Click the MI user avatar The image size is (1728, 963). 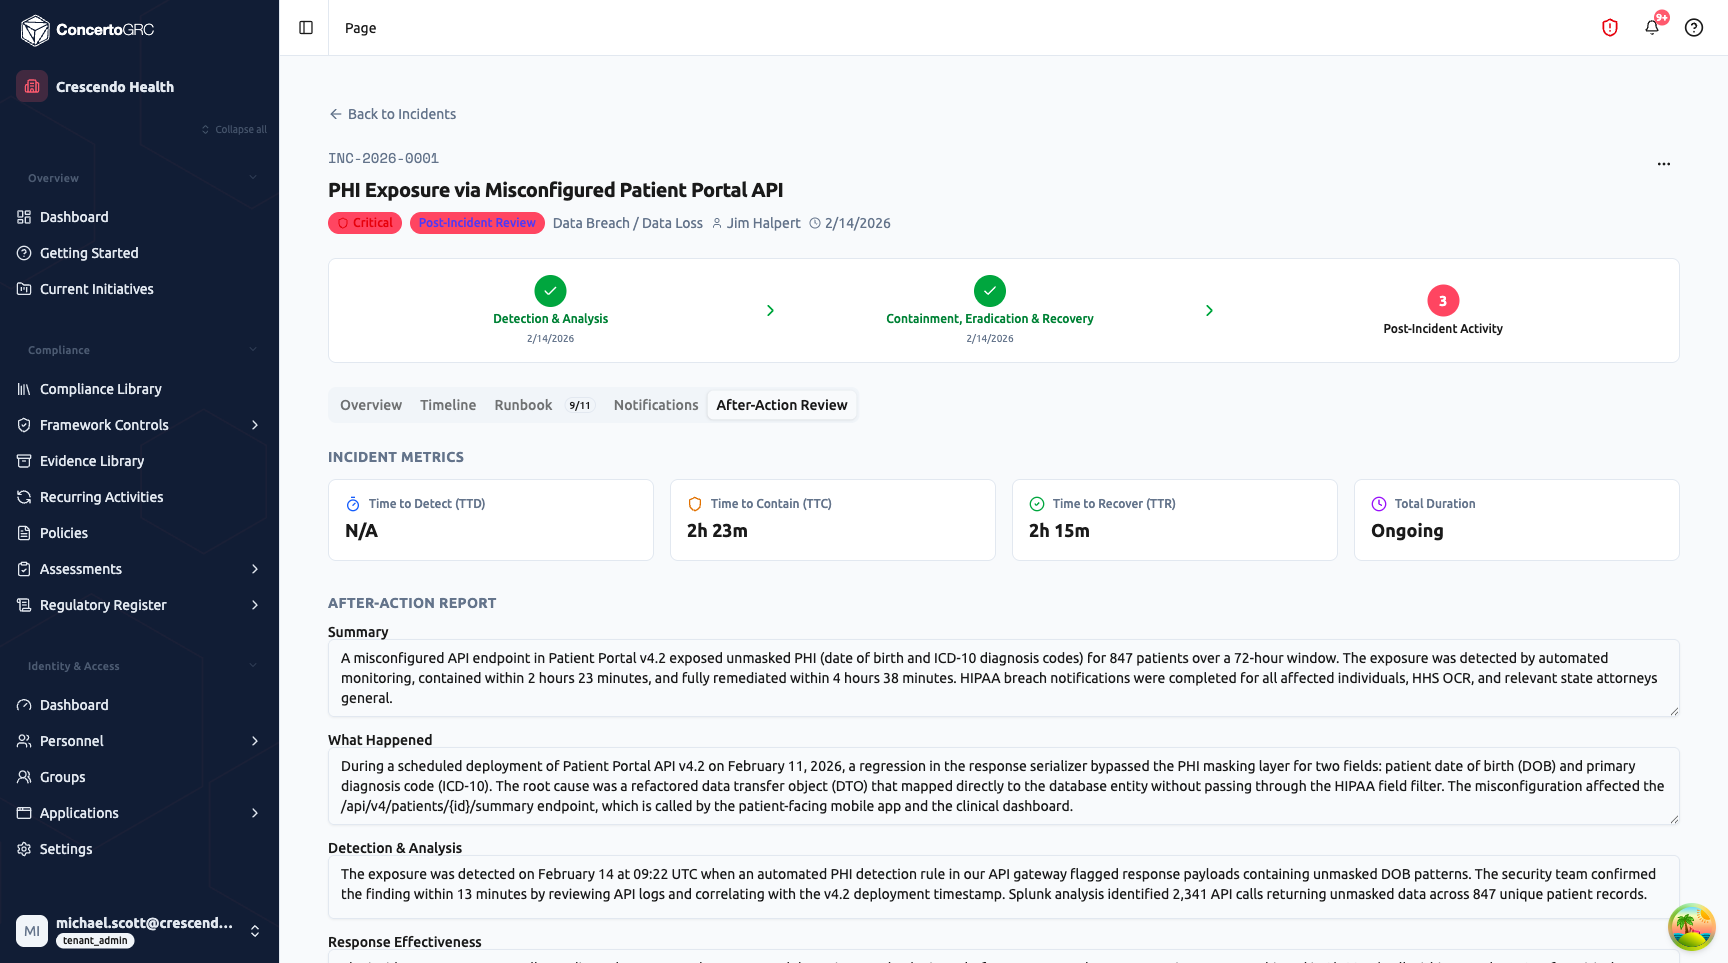[x=32, y=931]
